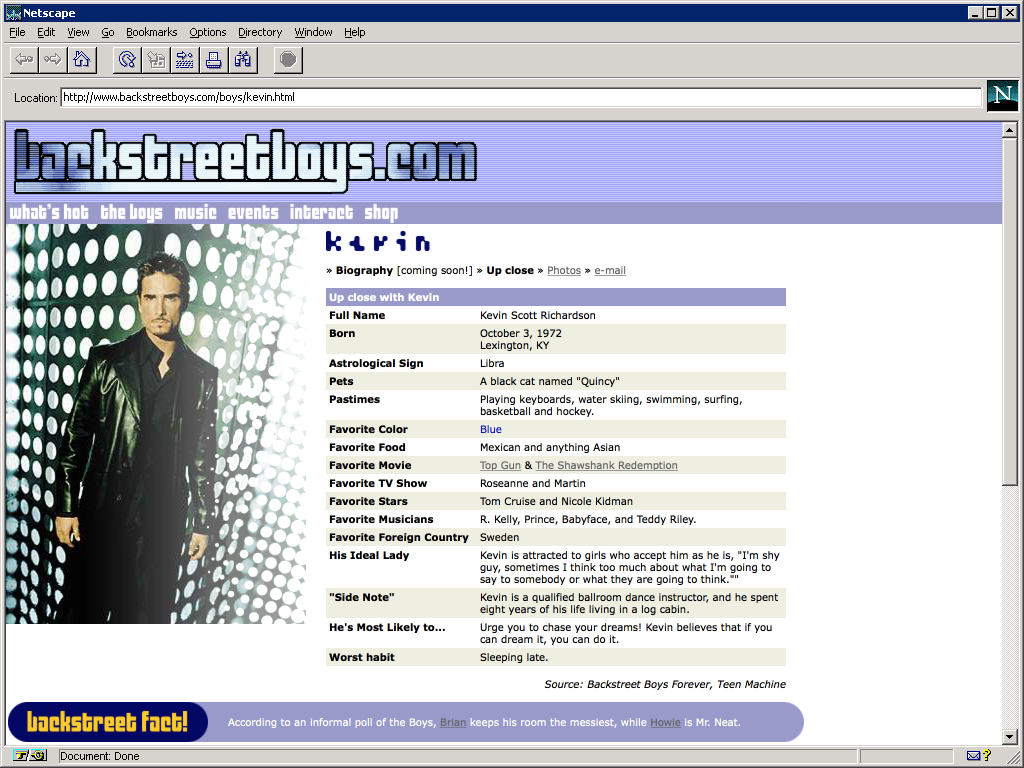Select the Blue favorite color link

pyautogui.click(x=490, y=429)
